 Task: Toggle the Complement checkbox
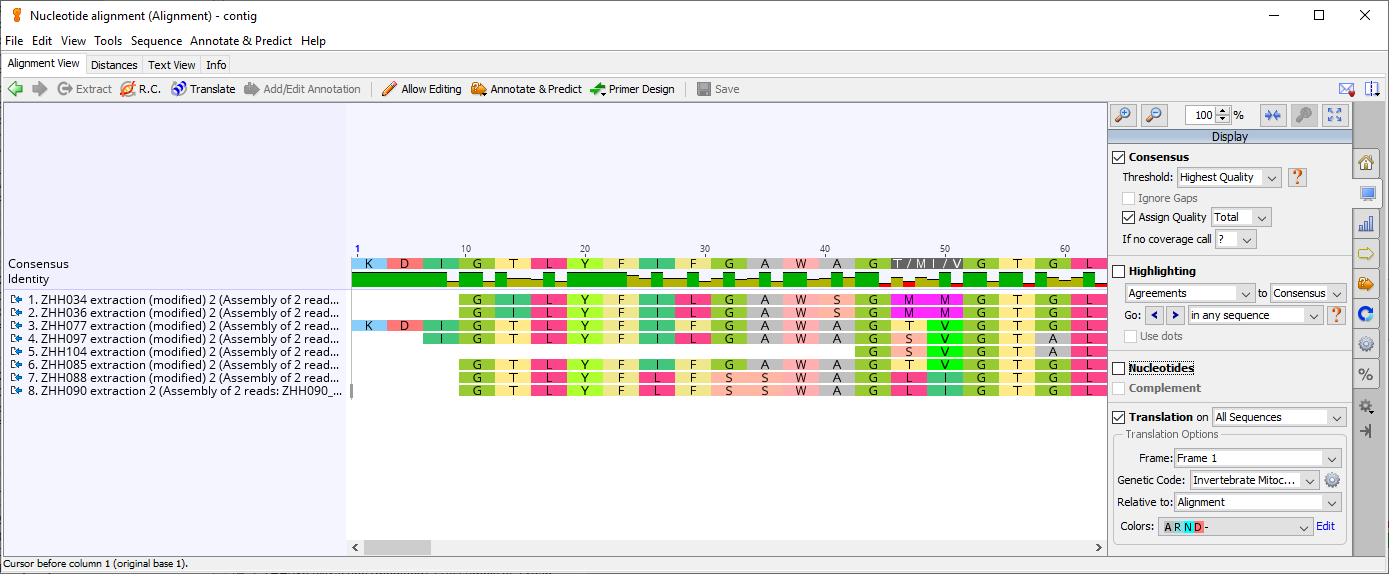coord(1119,388)
